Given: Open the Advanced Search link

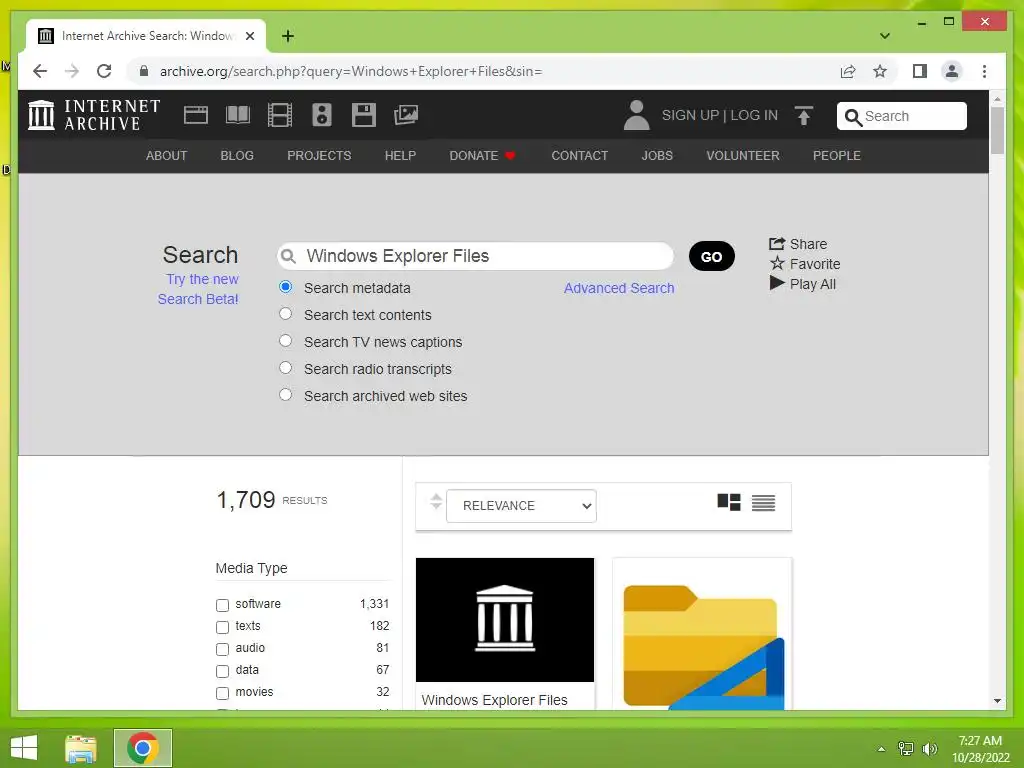Looking at the screenshot, I should pos(619,288).
